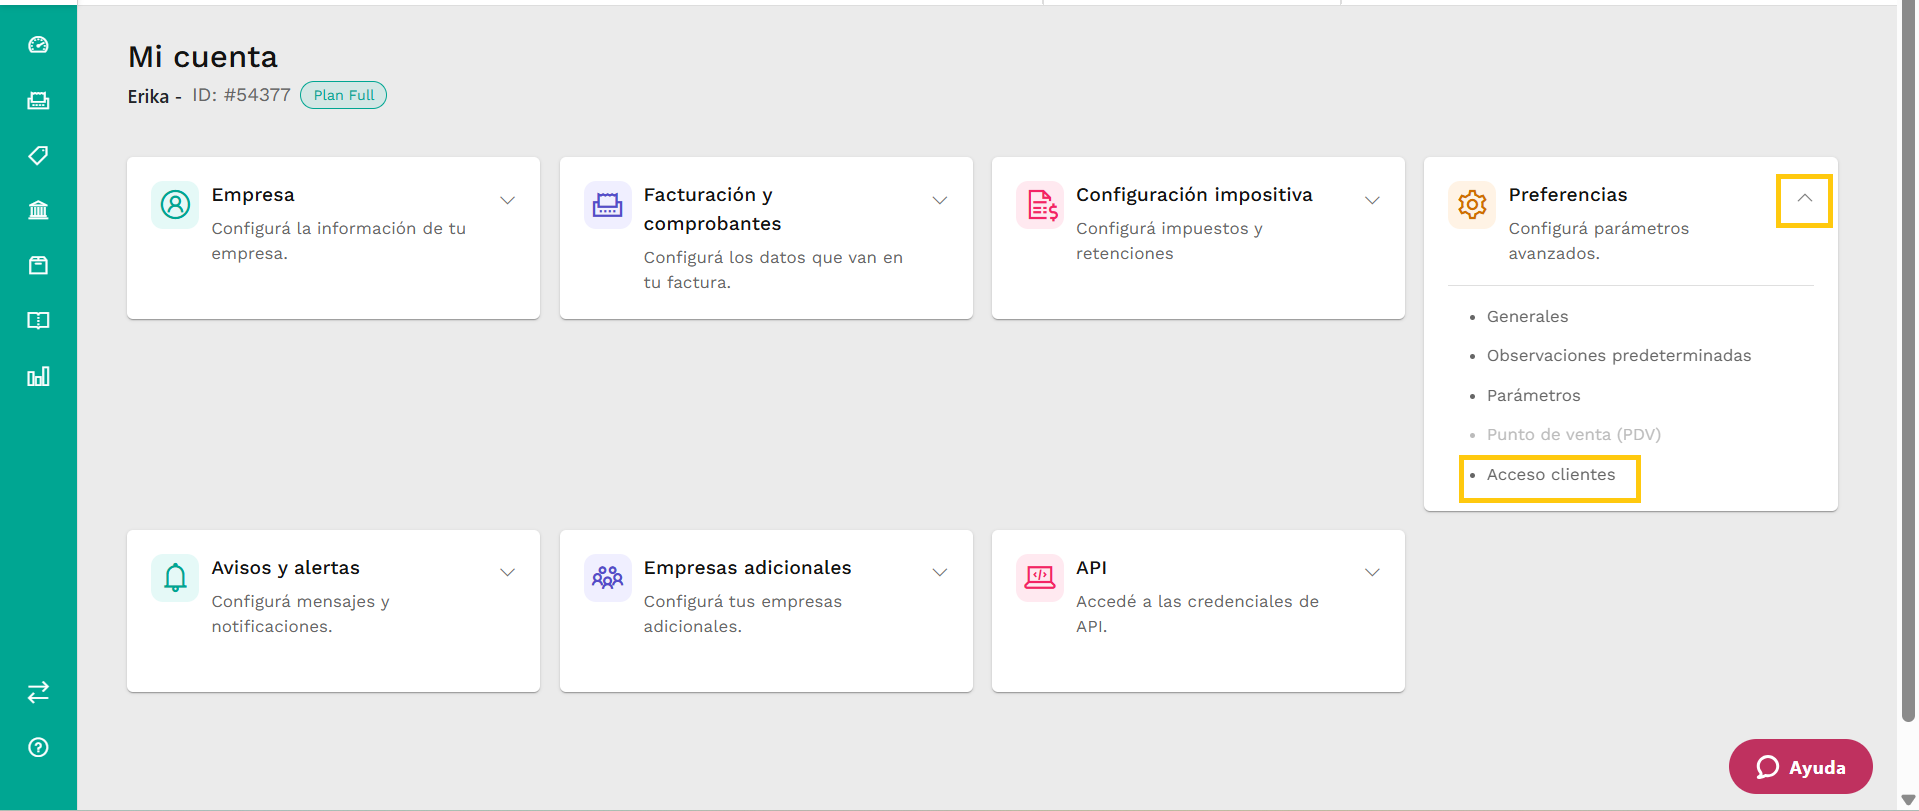Select Parámetros in Preferencias list

(1533, 396)
